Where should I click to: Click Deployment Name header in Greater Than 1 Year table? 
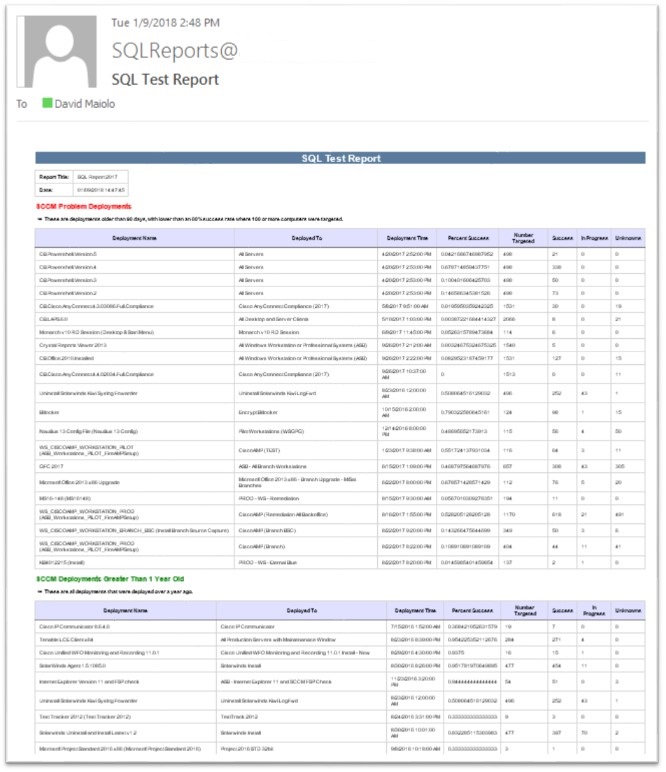coord(126,611)
